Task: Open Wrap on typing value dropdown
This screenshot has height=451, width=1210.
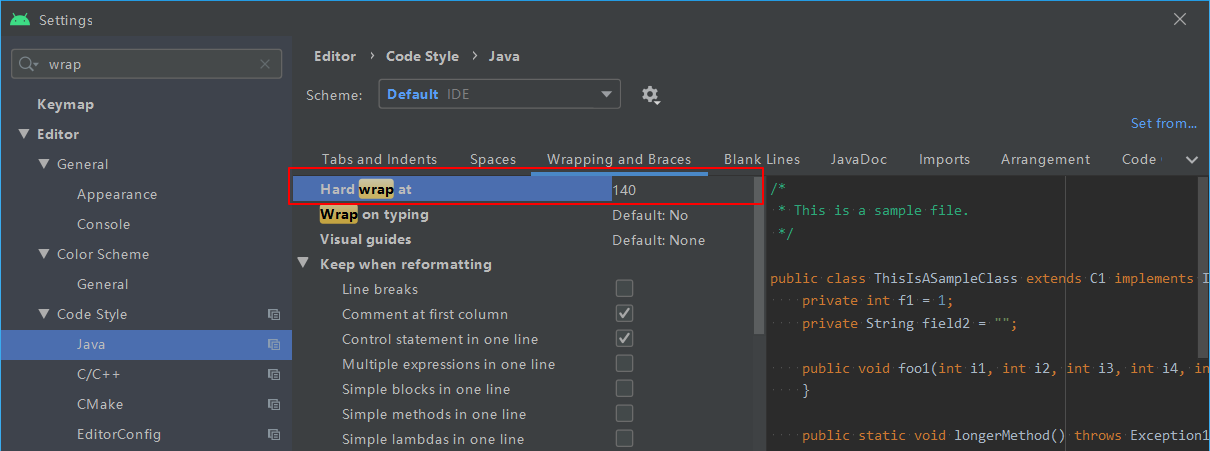Action: (650, 215)
